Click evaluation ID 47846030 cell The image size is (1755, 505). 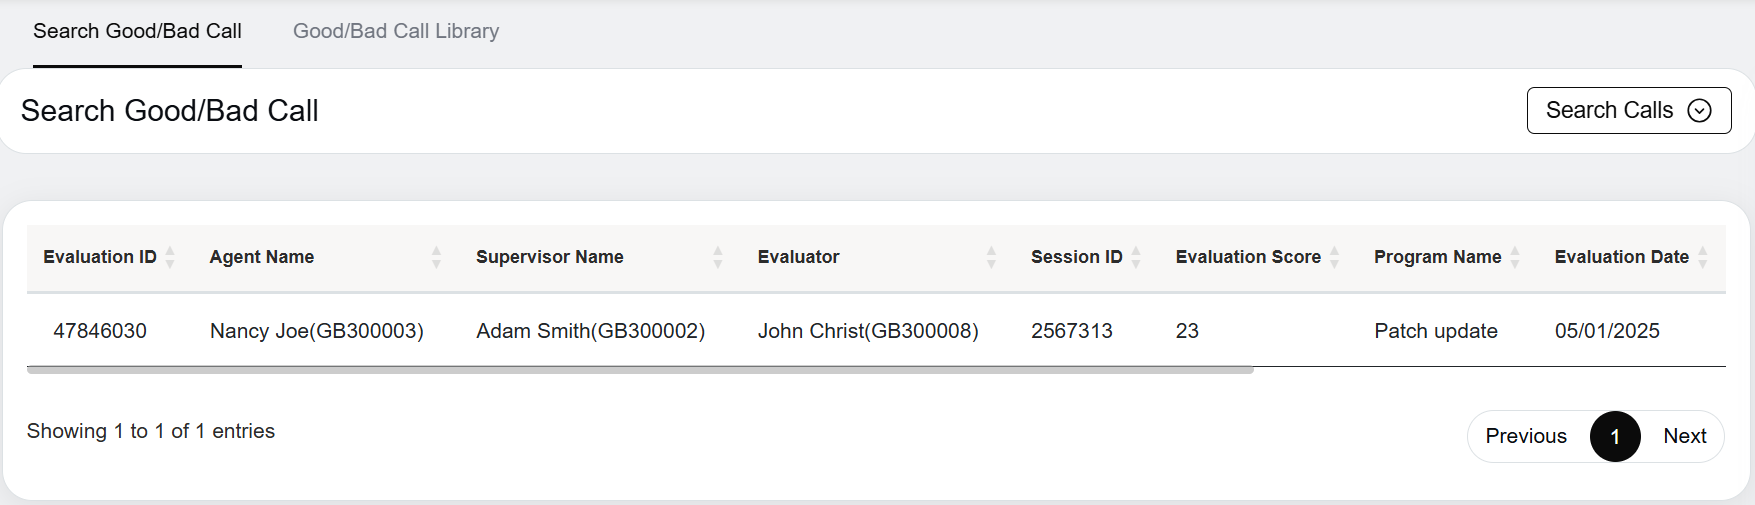point(100,331)
